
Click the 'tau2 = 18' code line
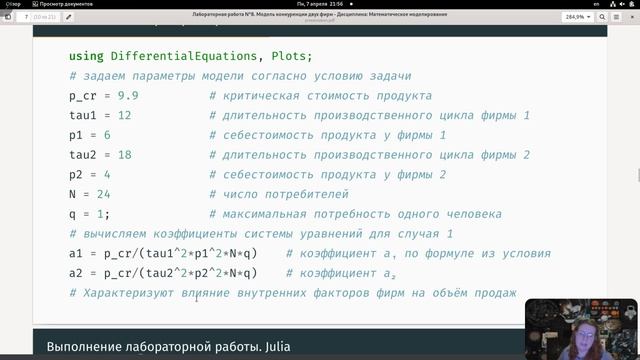point(100,155)
